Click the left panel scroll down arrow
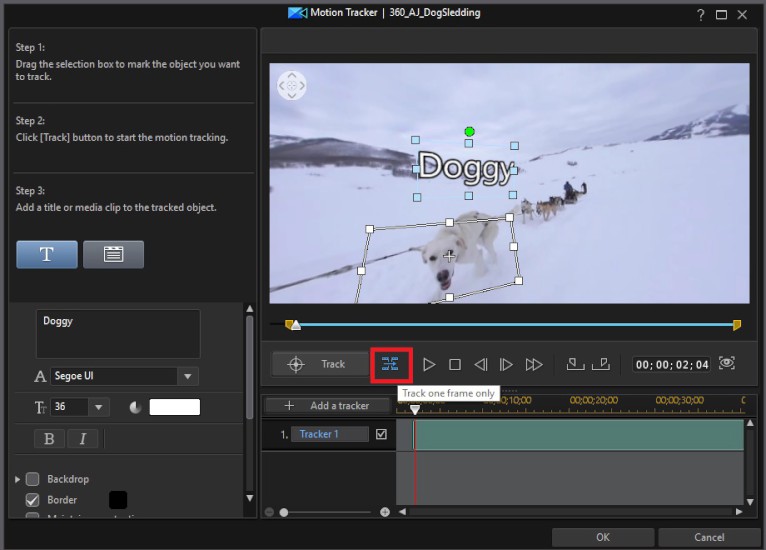The image size is (766, 550). tap(250, 498)
